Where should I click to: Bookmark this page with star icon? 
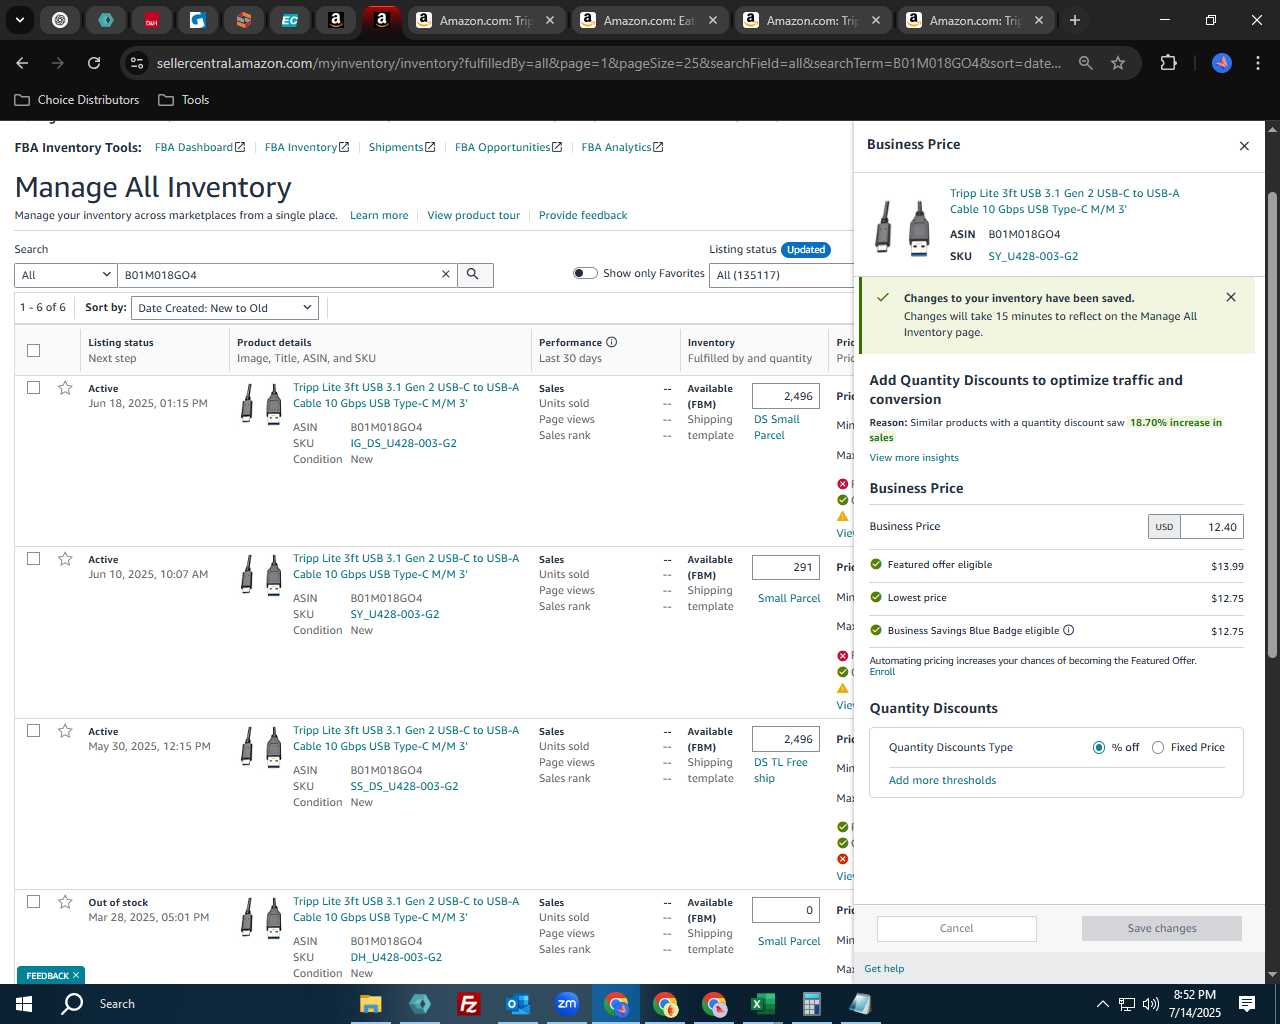pos(1118,63)
